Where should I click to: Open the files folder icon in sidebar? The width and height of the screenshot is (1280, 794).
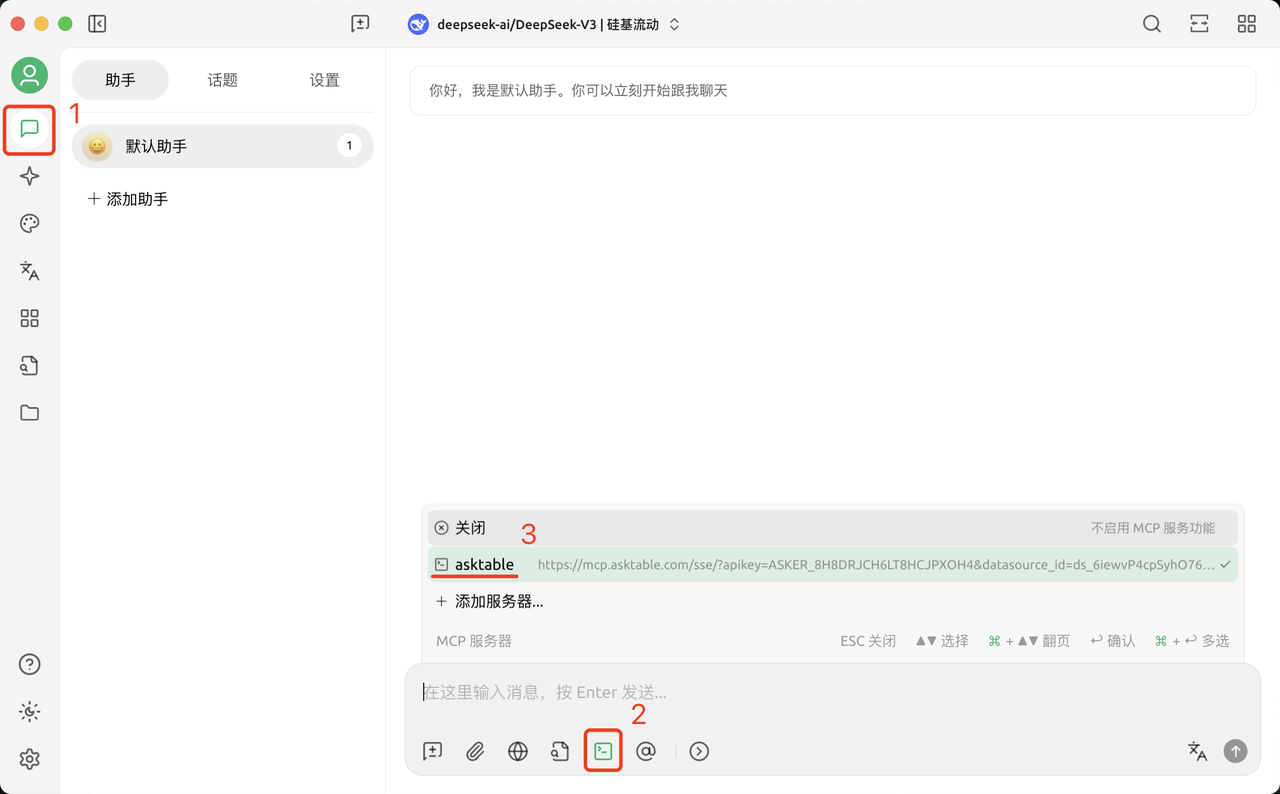click(x=29, y=413)
